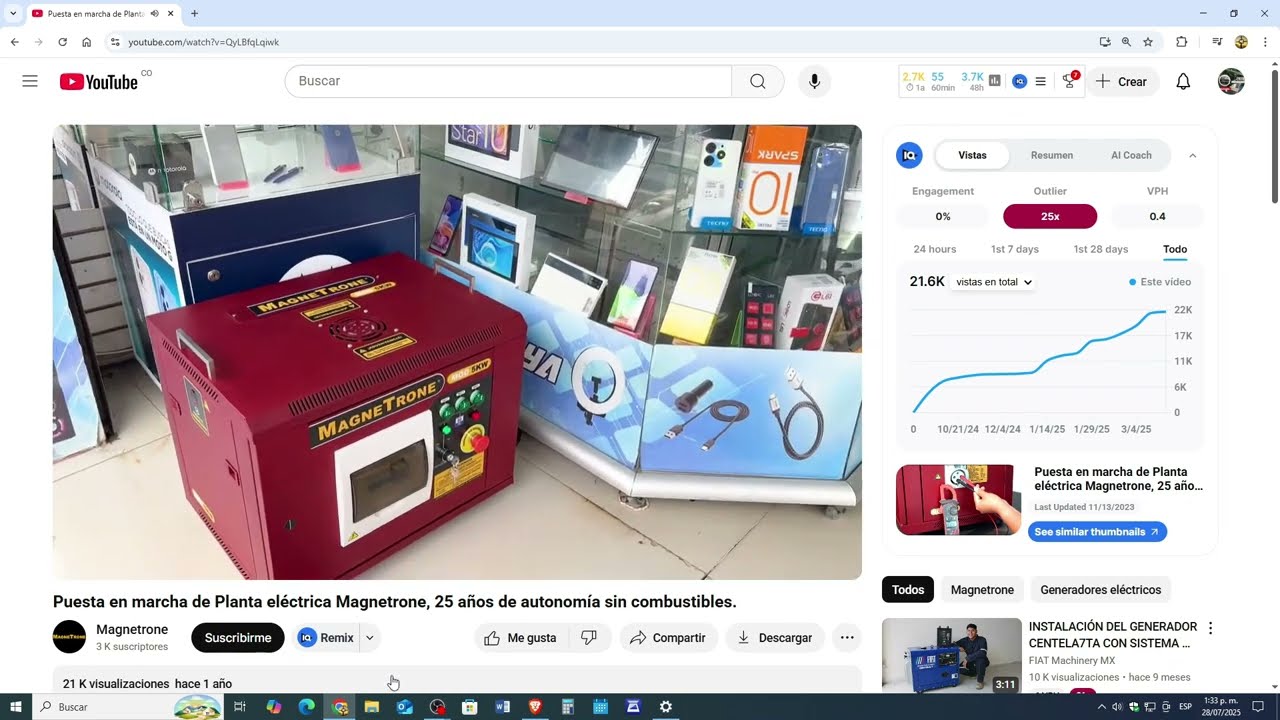This screenshot has width=1280, height=720.
Task: Mute the tab via speaker icon
Action: (x=155, y=14)
